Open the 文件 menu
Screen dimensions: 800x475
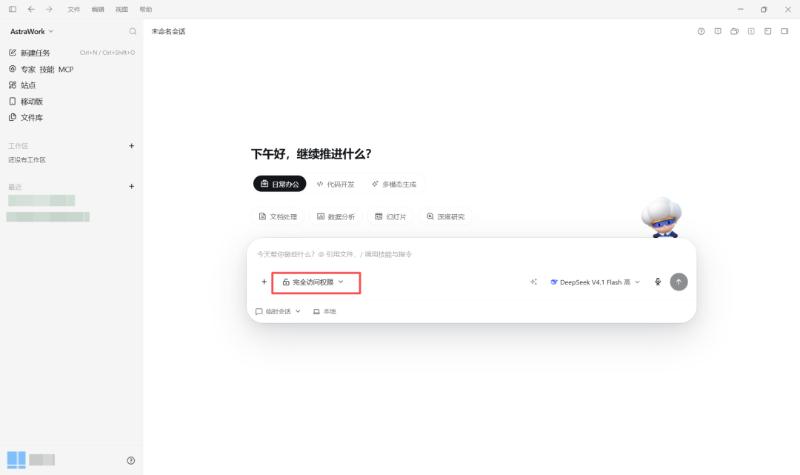(74, 9)
